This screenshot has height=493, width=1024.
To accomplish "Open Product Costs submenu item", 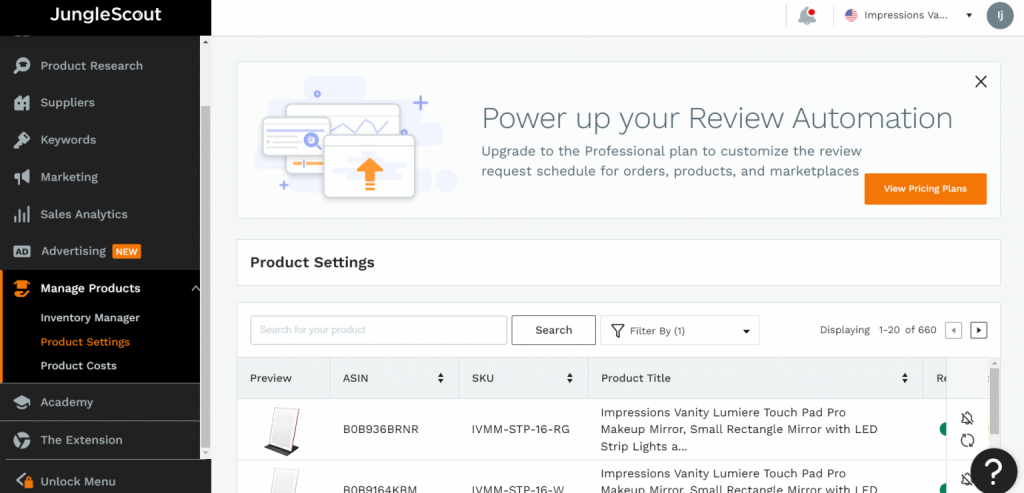I will tap(78, 366).
